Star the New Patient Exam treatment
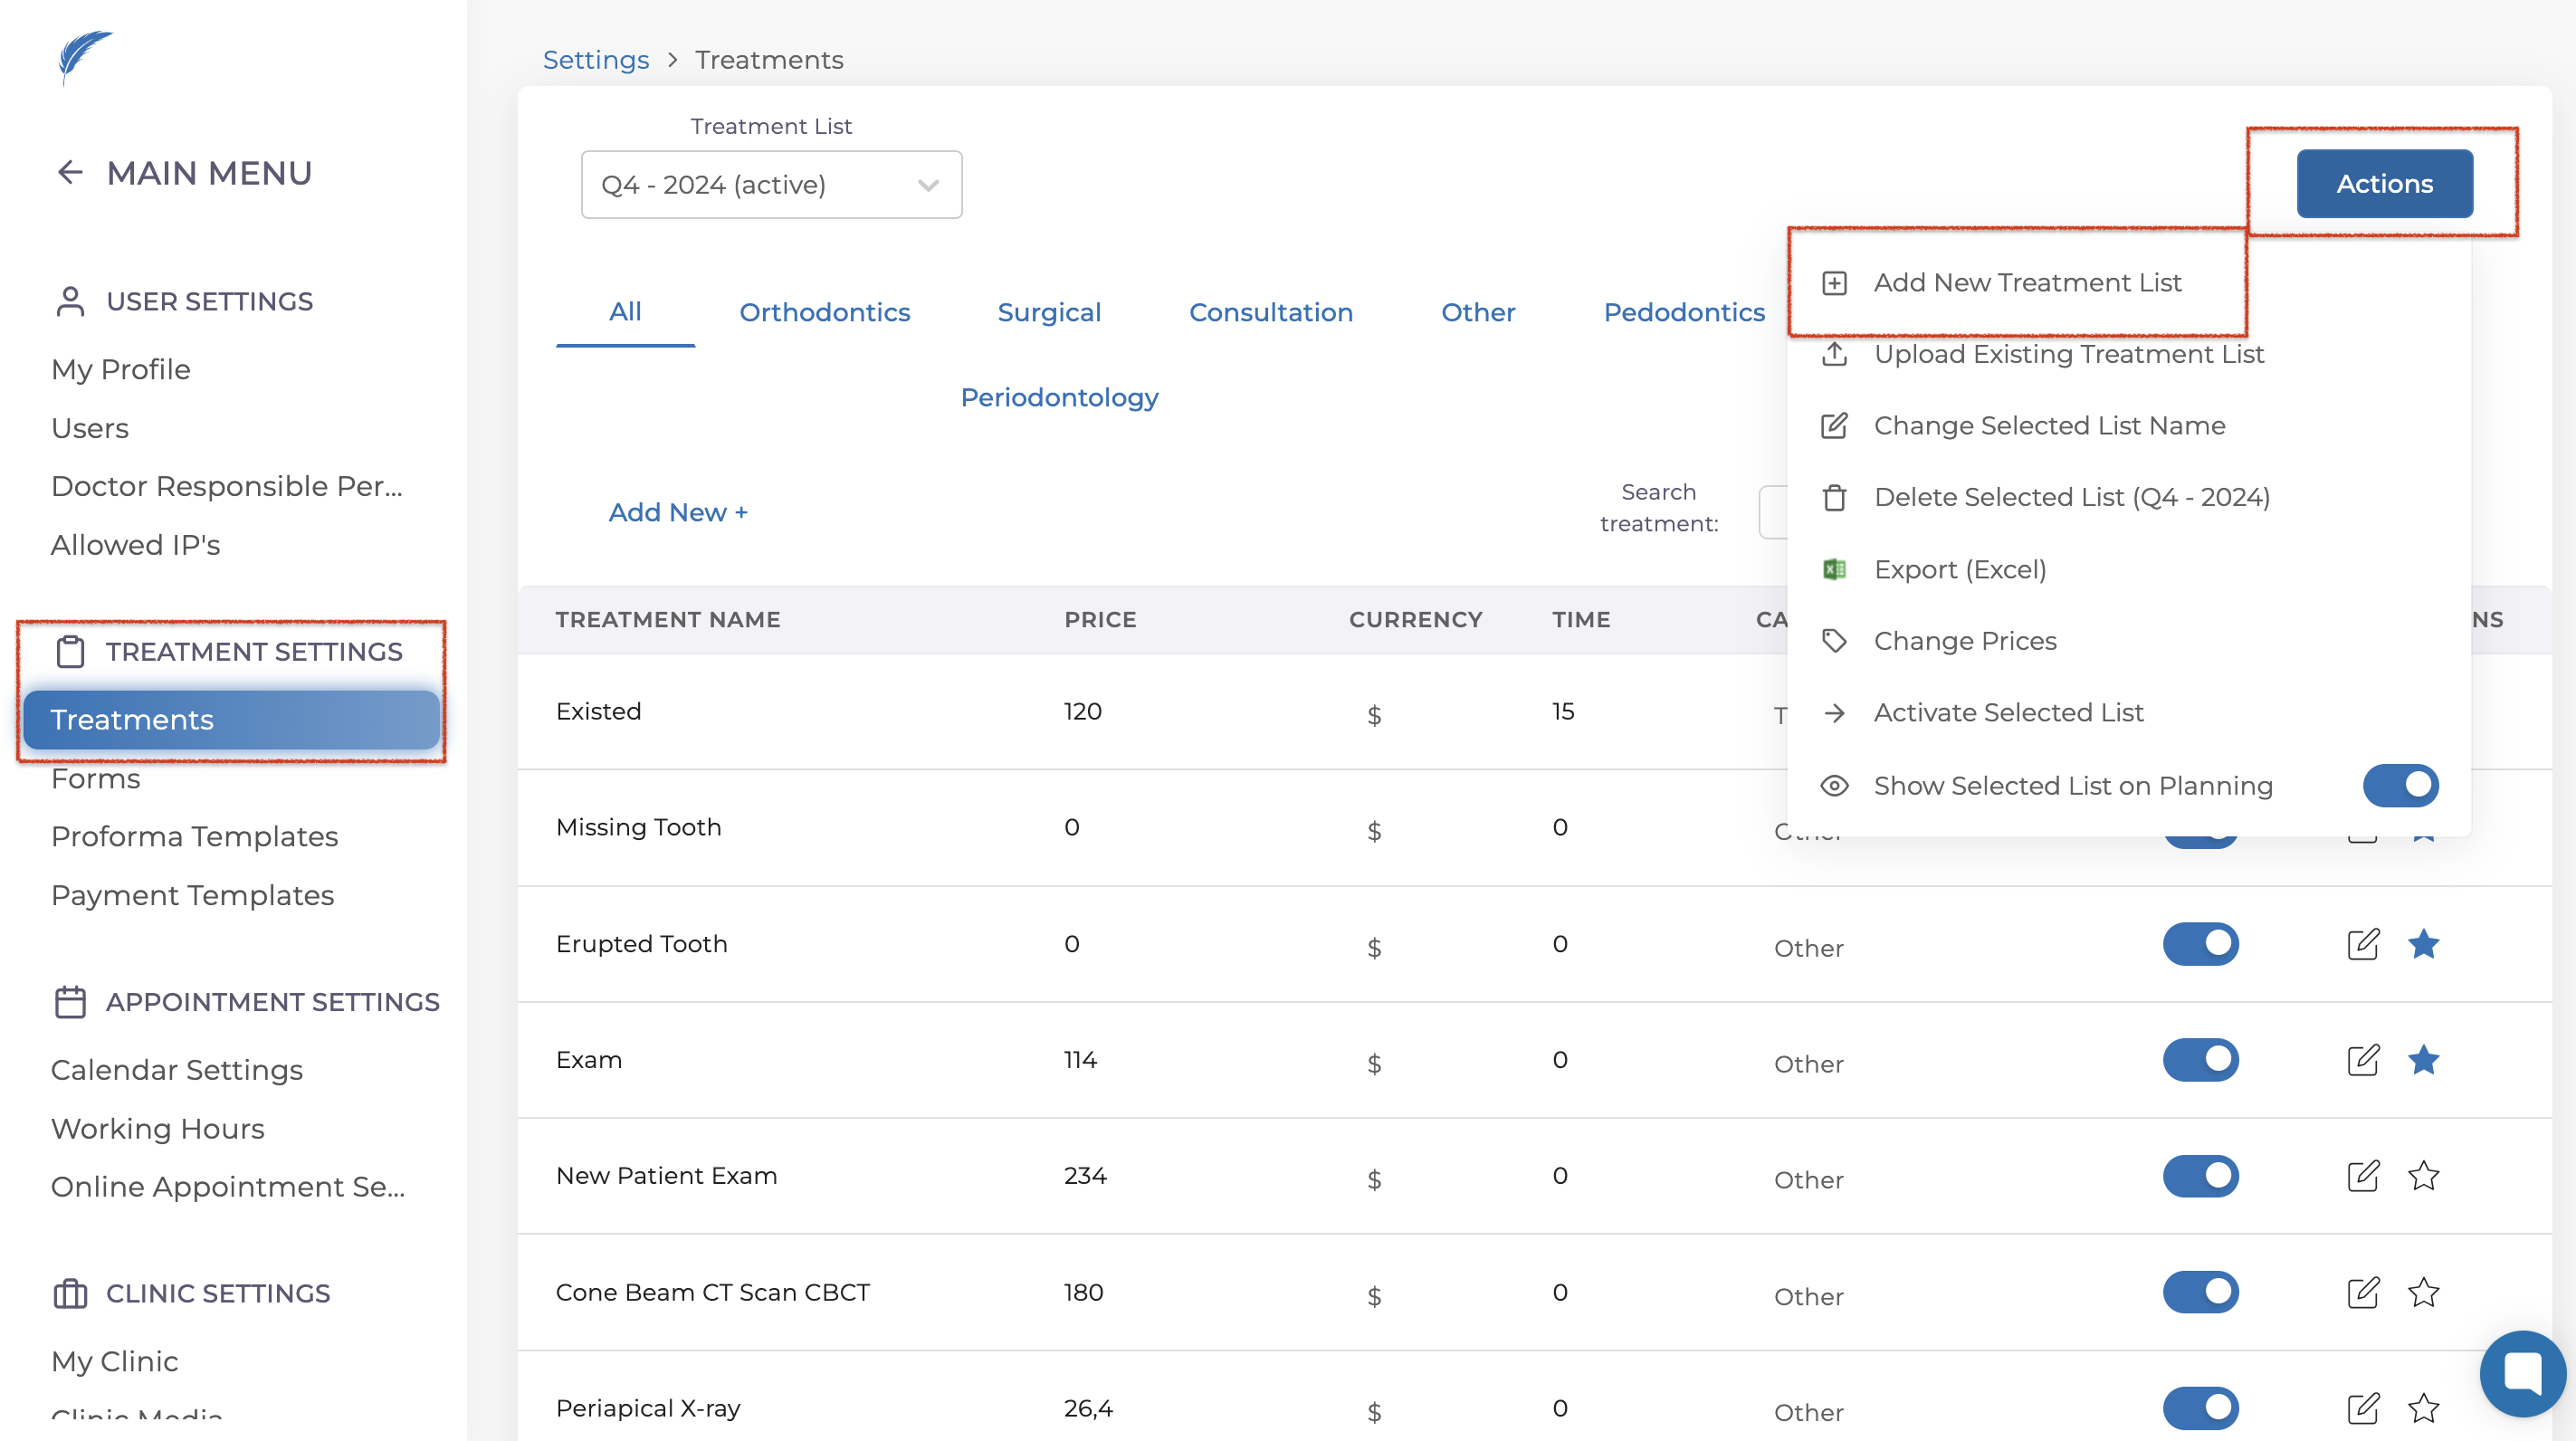Image resolution: width=2576 pixels, height=1441 pixels. click(x=2423, y=1176)
